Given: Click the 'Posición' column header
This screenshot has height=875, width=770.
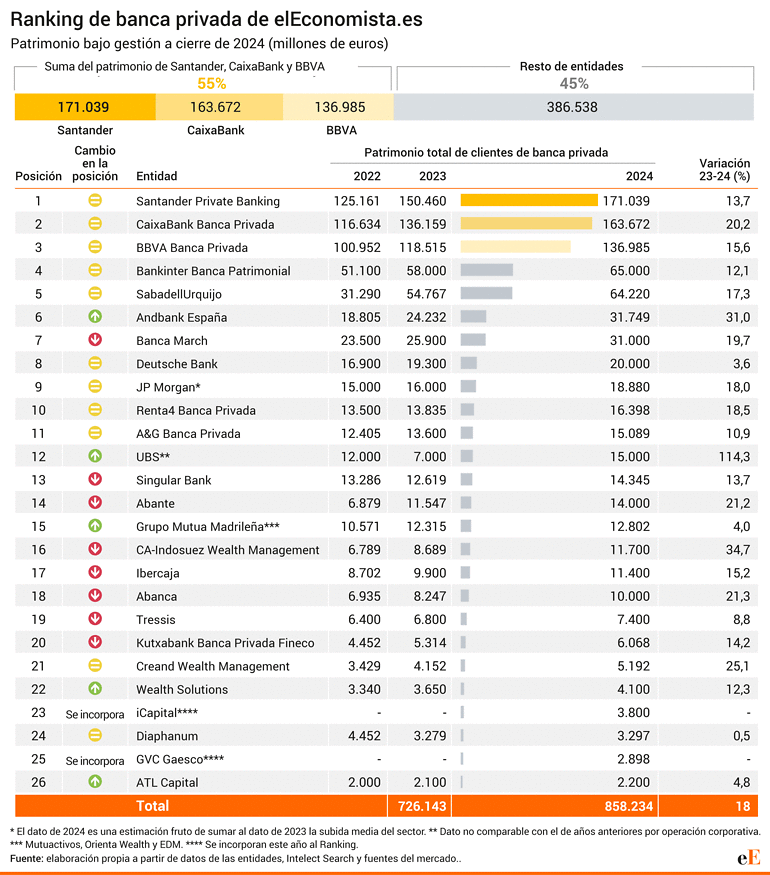Looking at the screenshot, I should tap(38, 176).
